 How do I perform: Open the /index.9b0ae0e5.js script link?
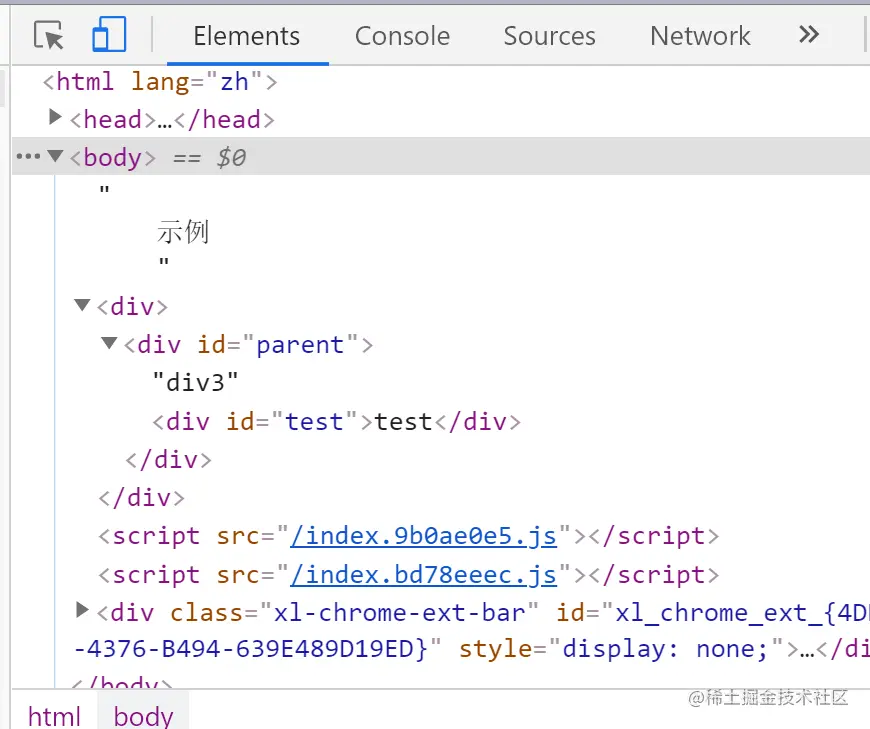point(423,536)
